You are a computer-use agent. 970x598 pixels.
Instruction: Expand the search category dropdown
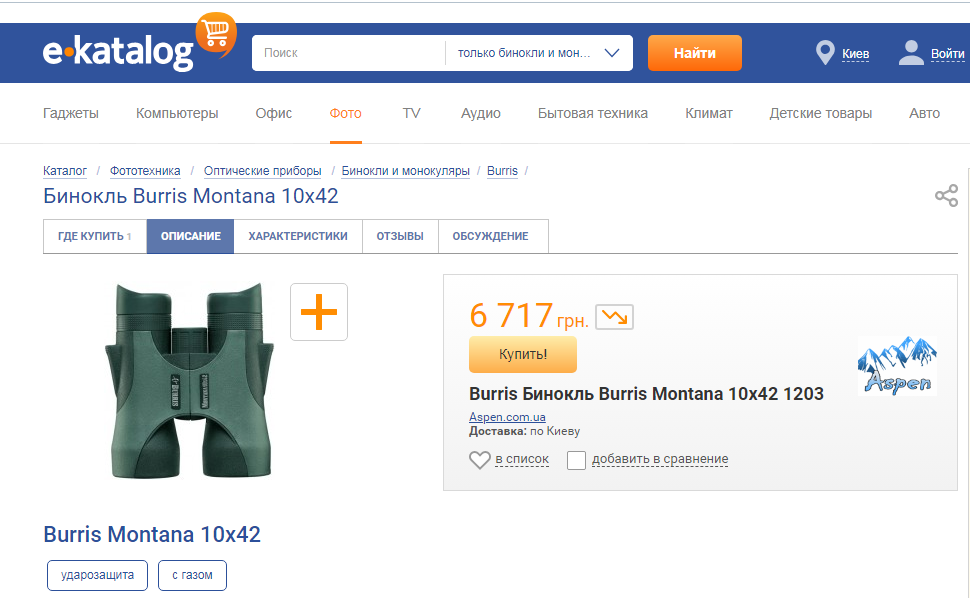tap(539, 53)
